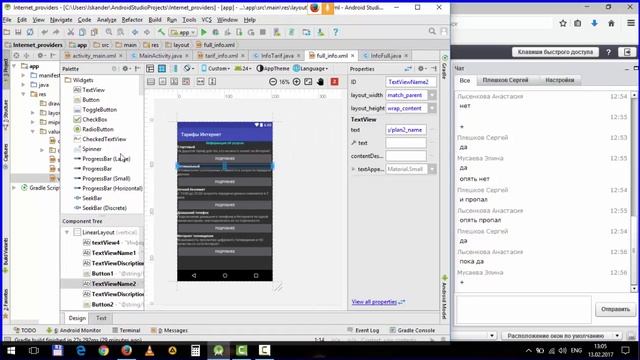This screenshot has height=360, width=640.
Task: Open Language selector dropdown
Action: tap(311, 69)
